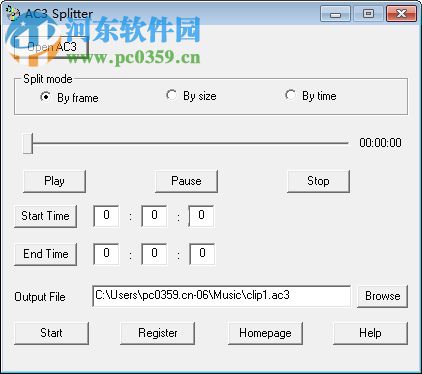Click the Open AC3 button
The image size is (422, 374).
click(x=51, y=47)
